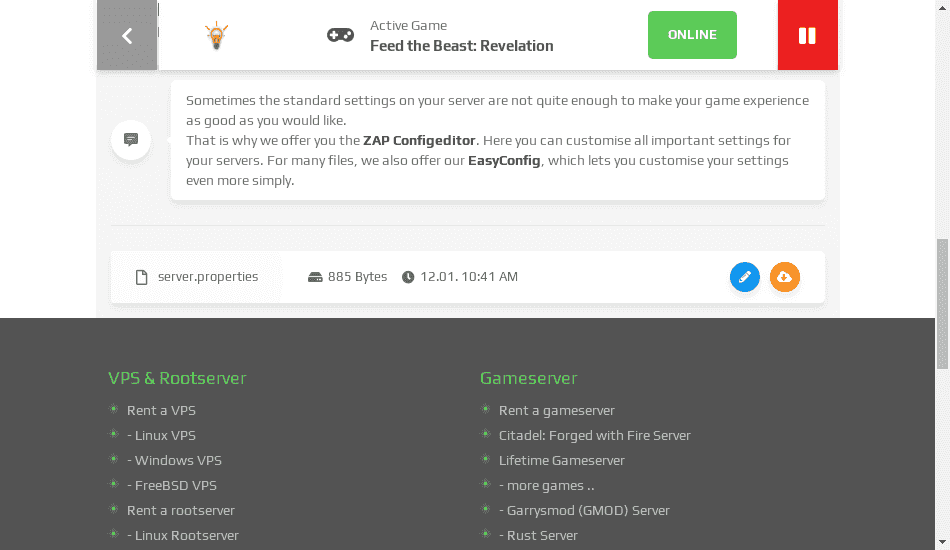Follow the Windows VPS link

pyautogui.click(x=174, y=460)
